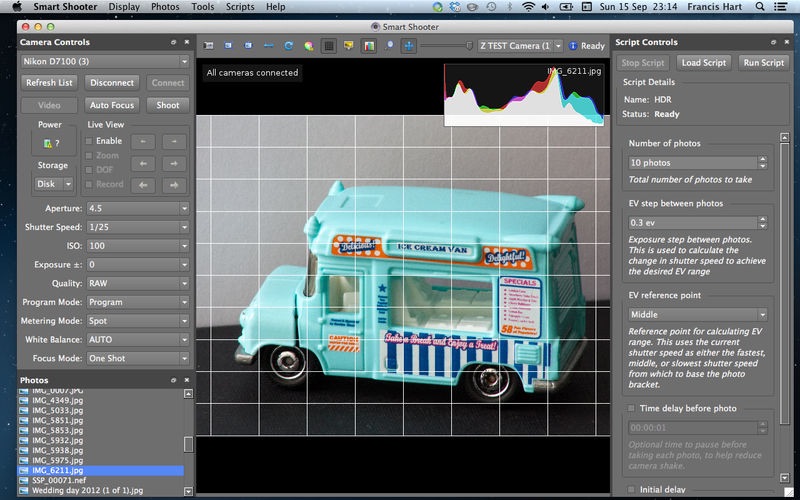The image size is (800, 500).
Task: Open the Tools menu
Action: (x=203, y=7)
